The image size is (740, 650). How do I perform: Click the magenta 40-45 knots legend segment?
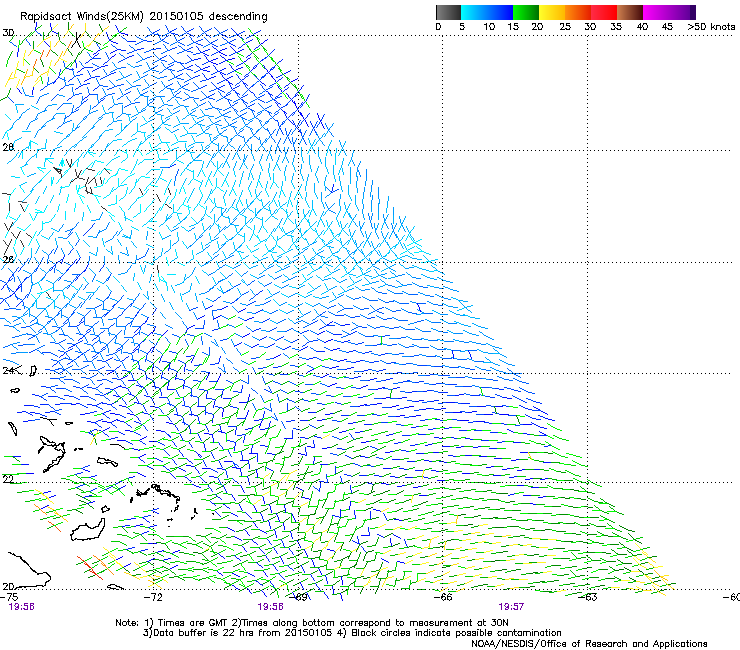(656, 12)
